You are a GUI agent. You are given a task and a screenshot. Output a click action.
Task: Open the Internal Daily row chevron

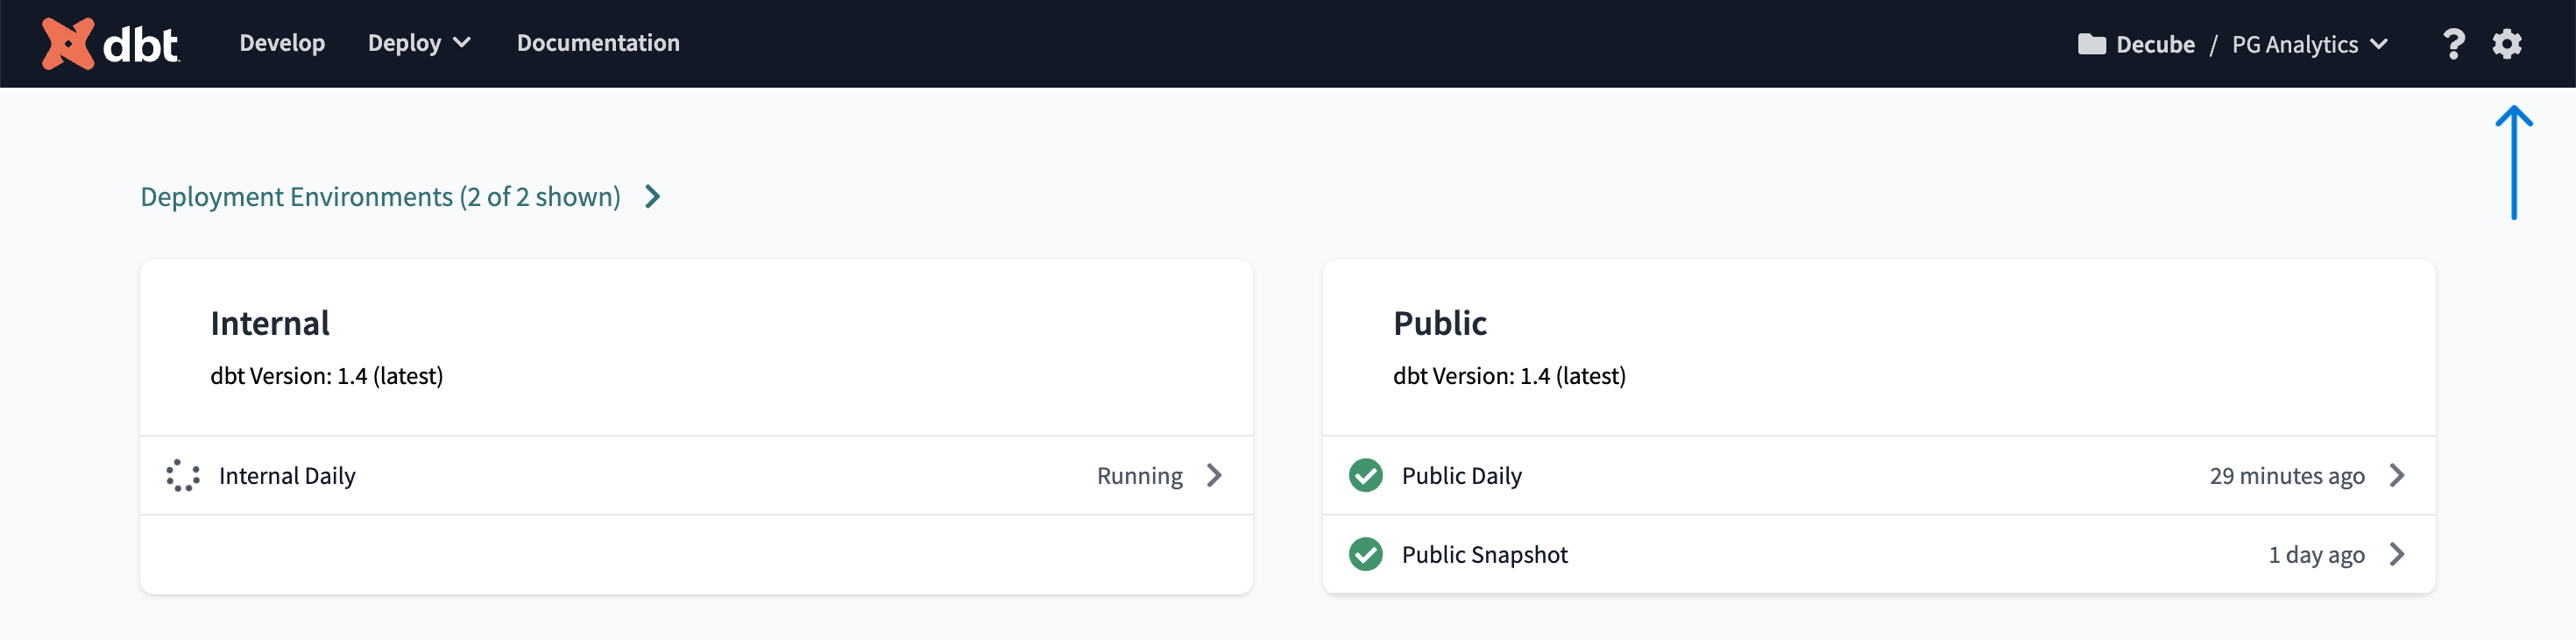tap(1214, 476)
